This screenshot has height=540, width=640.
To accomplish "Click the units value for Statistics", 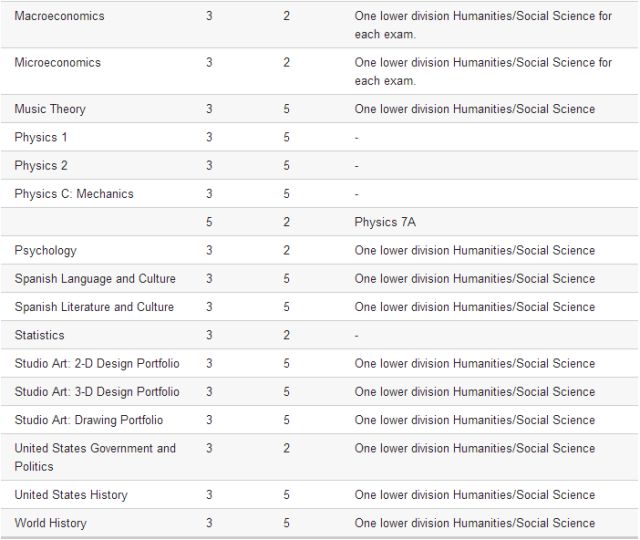I will click(x=287, y=335).
